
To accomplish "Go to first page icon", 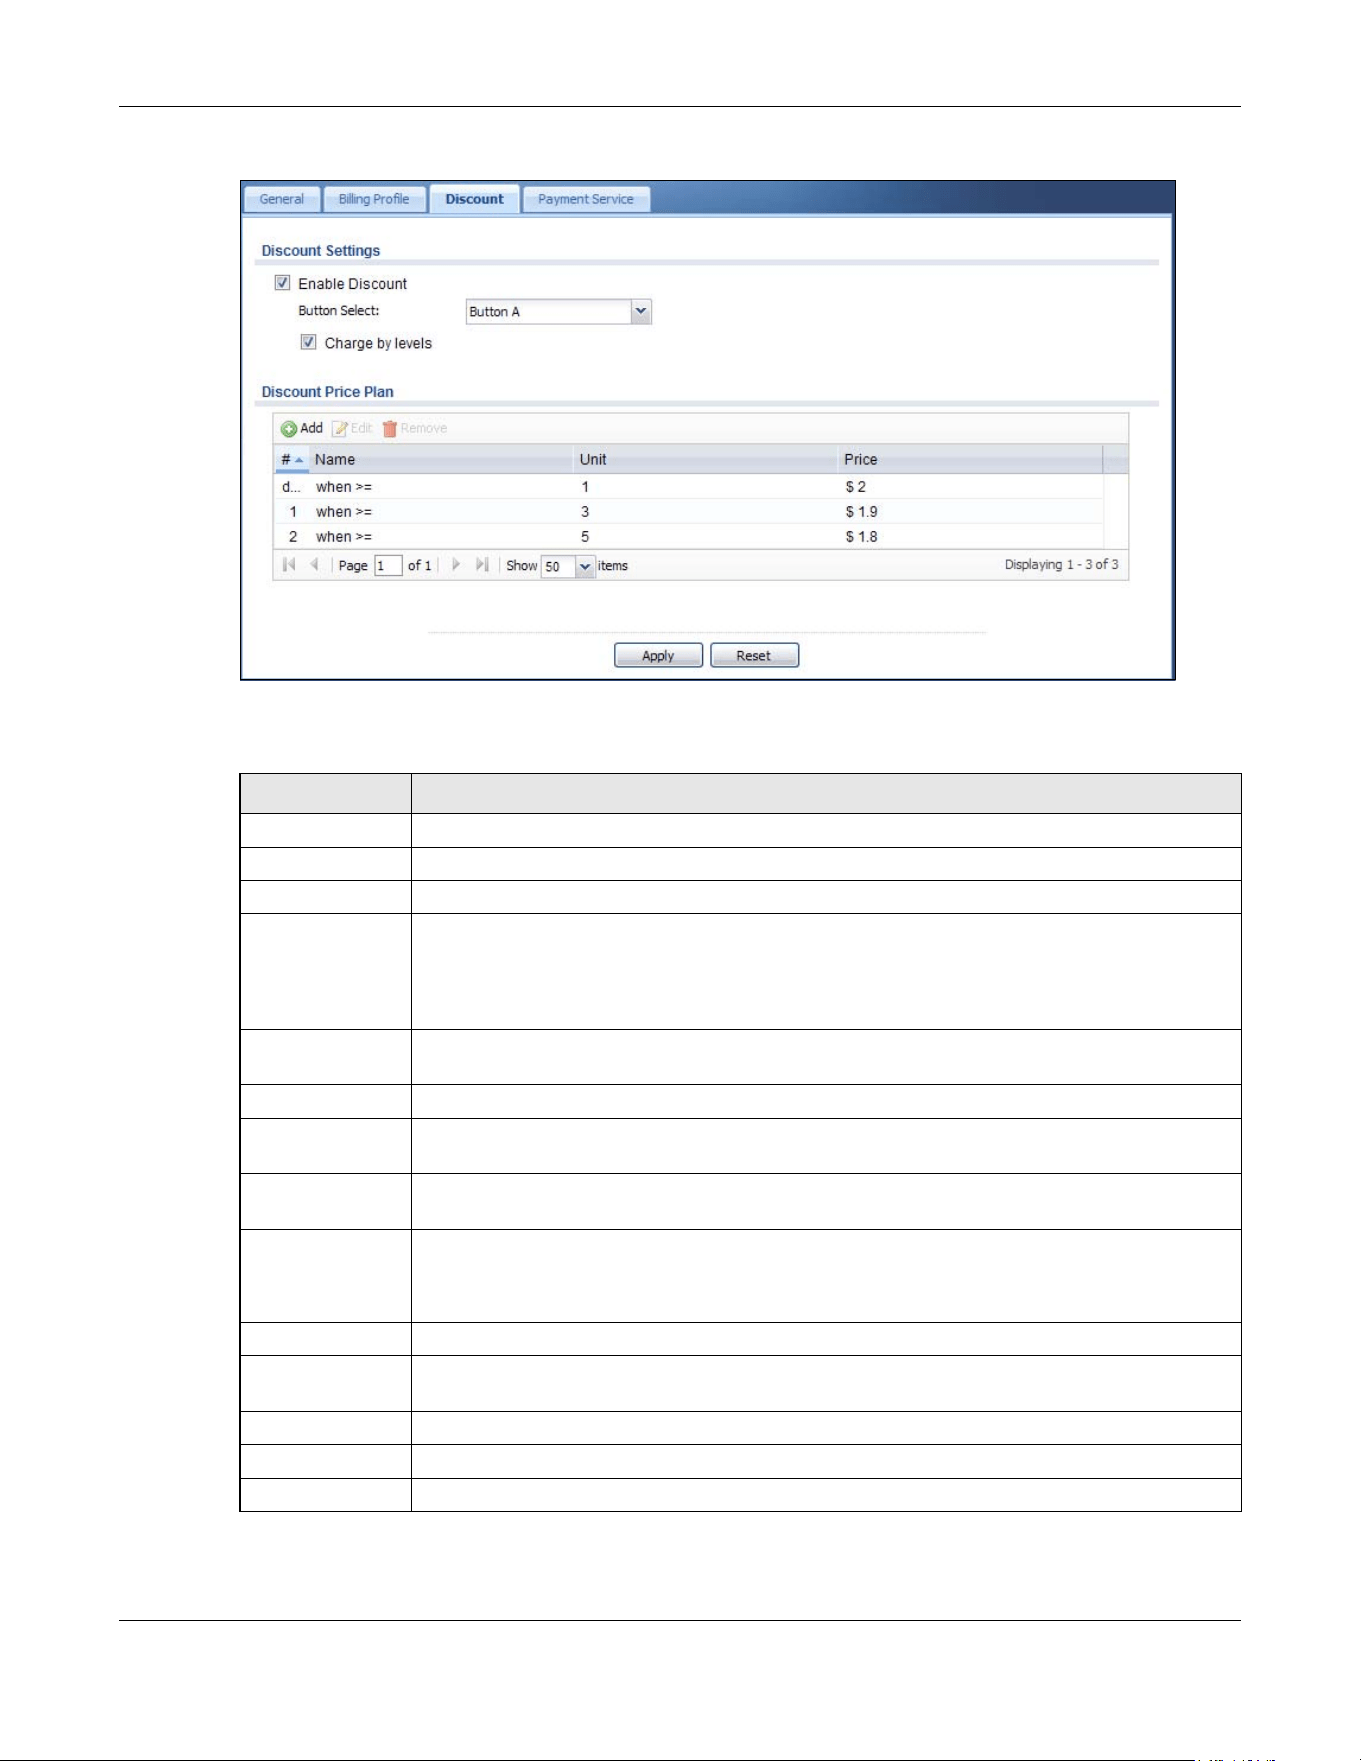I will click(x=289, y=565).
